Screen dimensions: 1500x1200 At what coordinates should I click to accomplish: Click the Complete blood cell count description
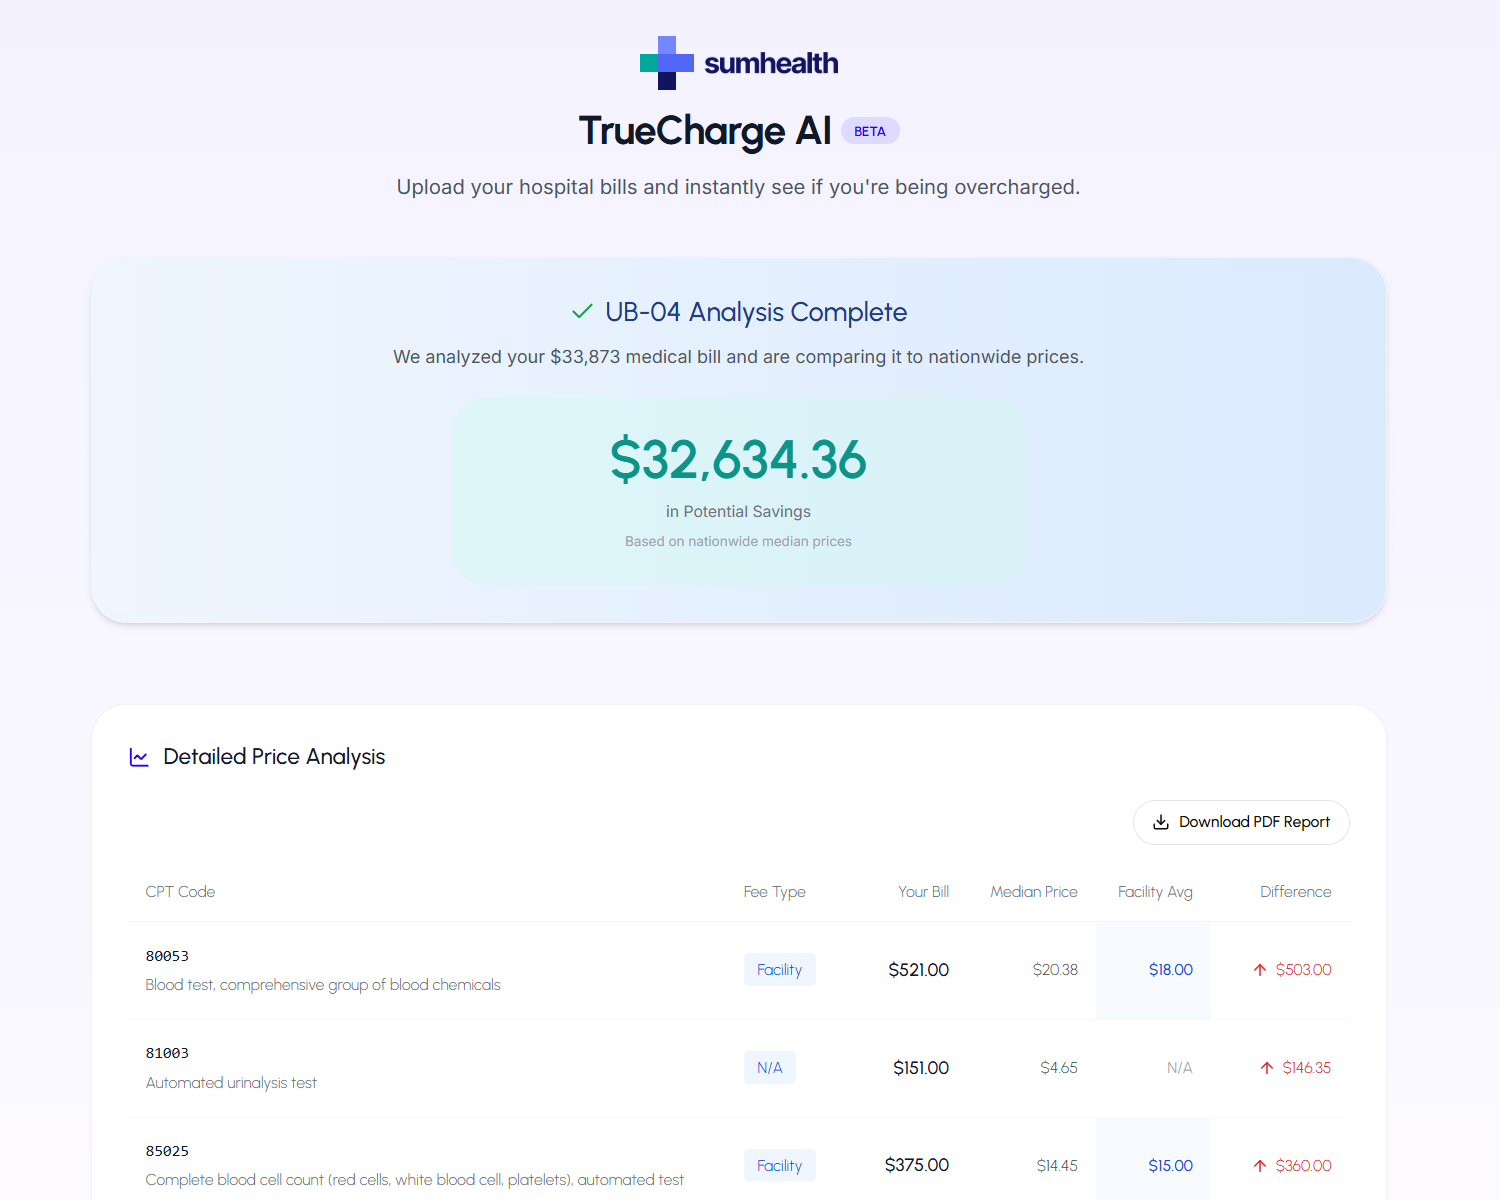[x=415, y=1180]
